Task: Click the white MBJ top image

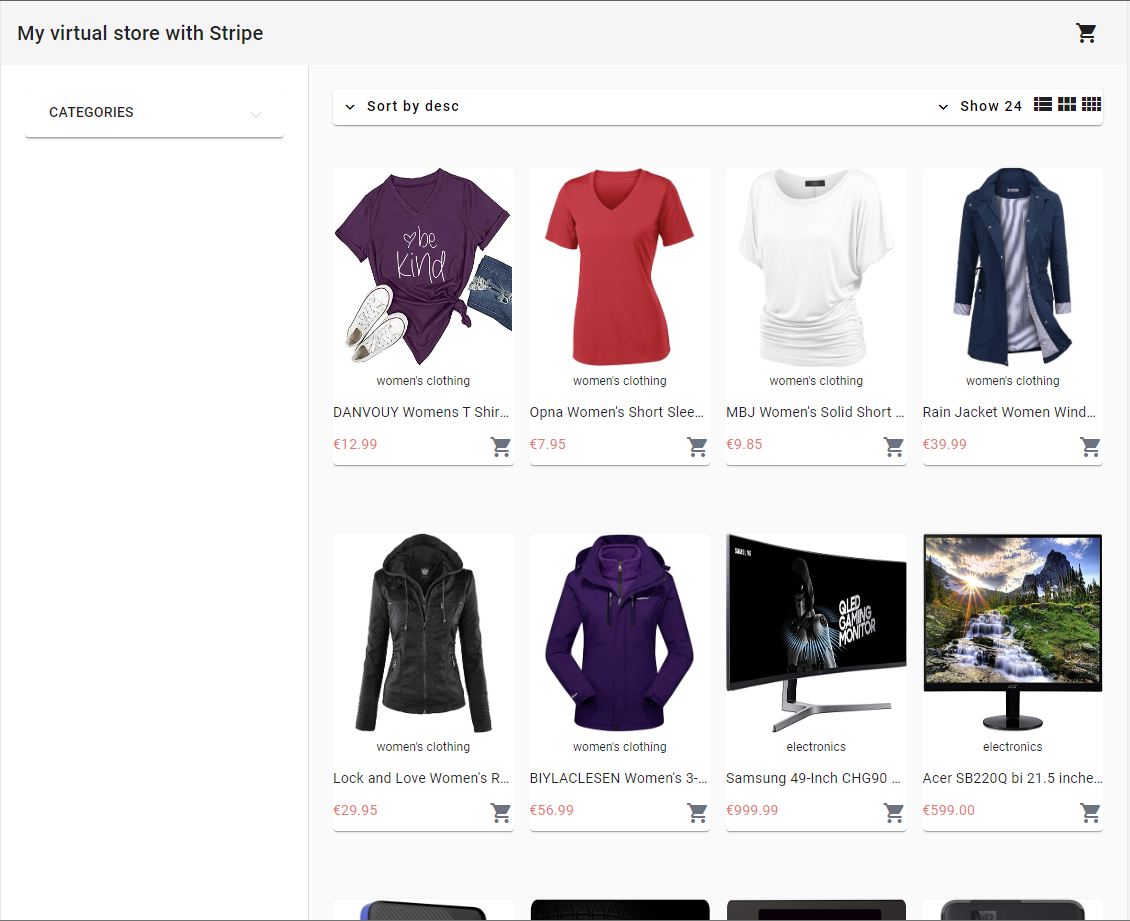Action: coord(816,266)
